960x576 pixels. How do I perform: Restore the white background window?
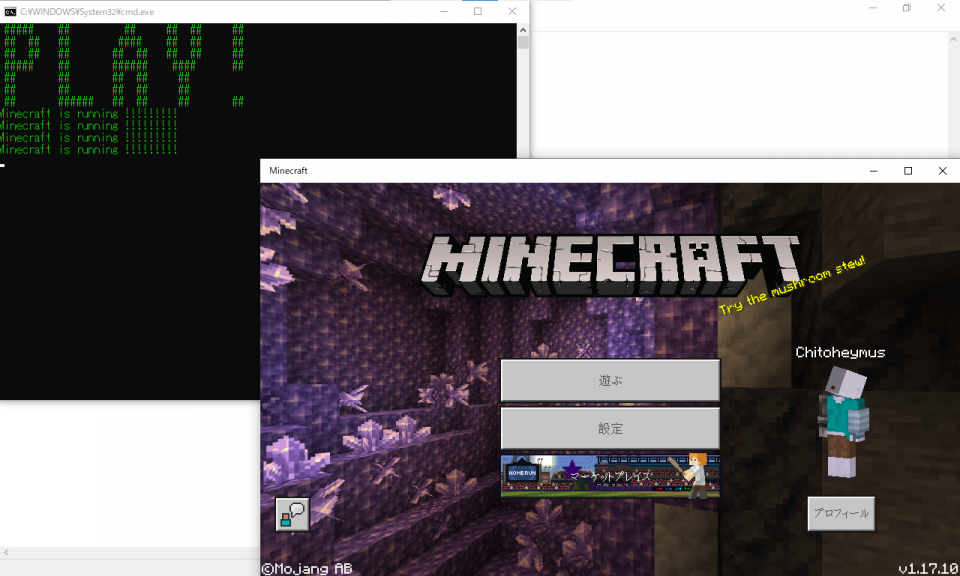click(907, 8)
